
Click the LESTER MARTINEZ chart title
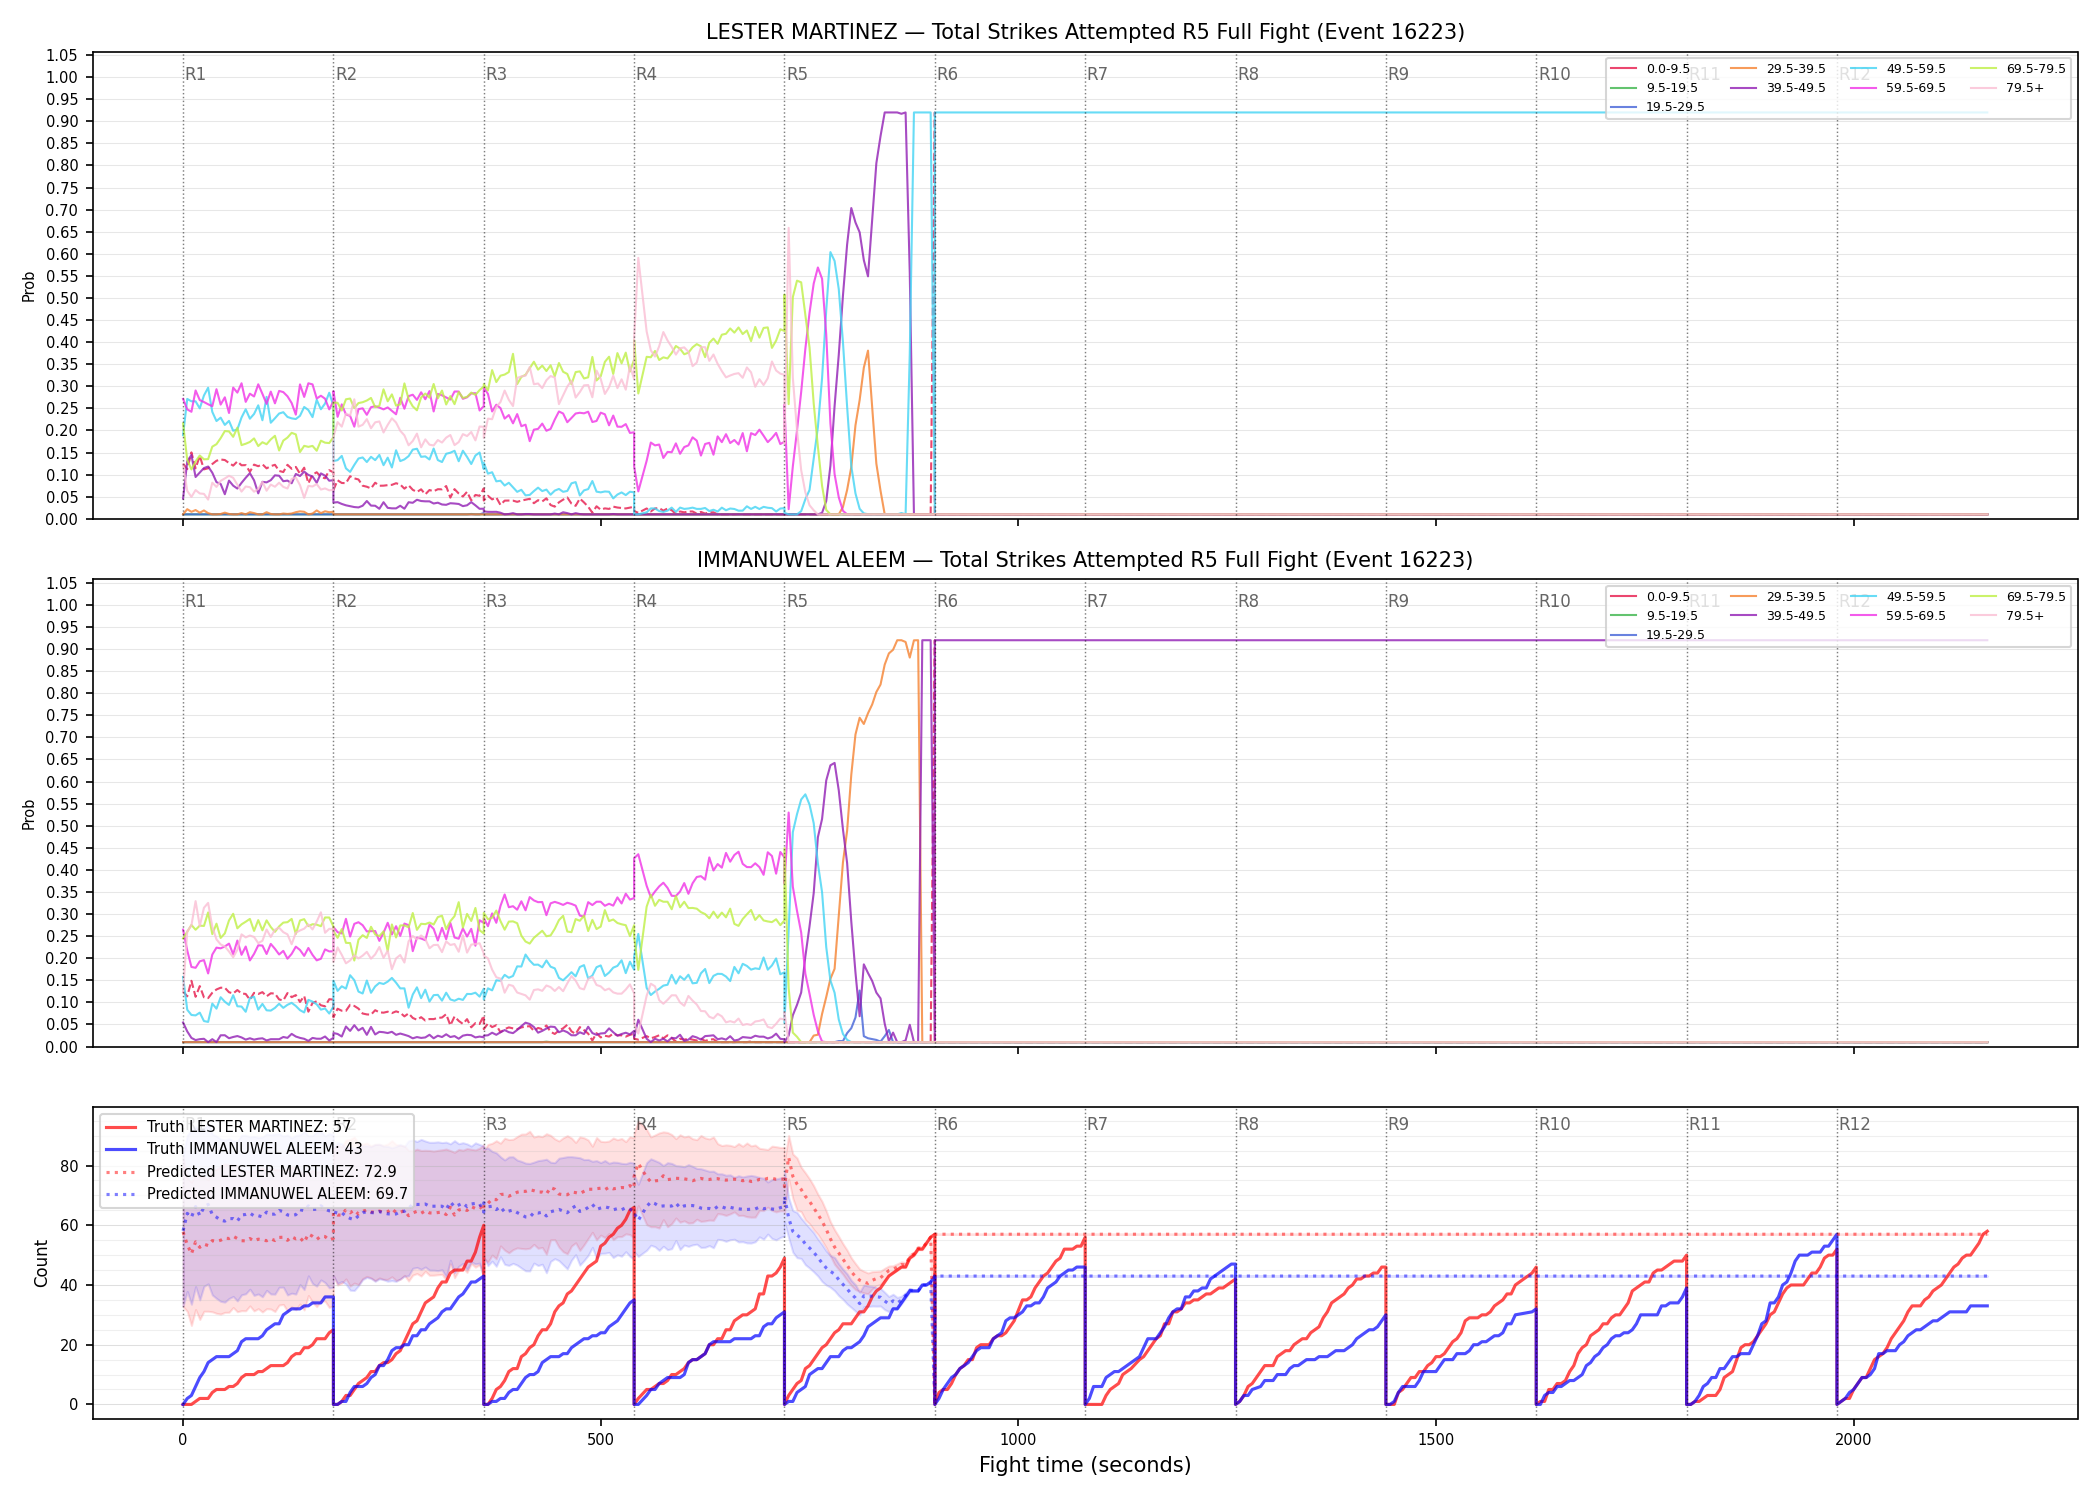point(1085,32)
